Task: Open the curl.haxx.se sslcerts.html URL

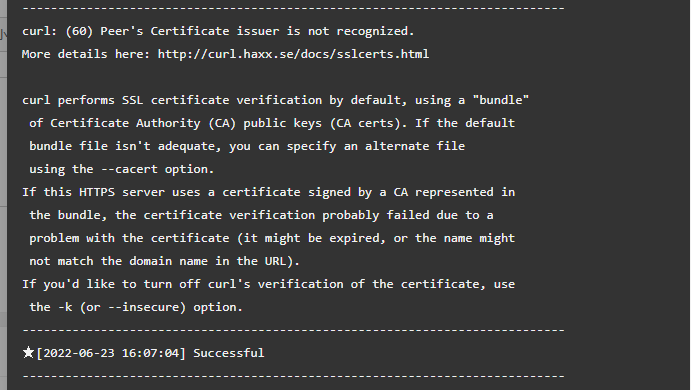Action: 293,54
